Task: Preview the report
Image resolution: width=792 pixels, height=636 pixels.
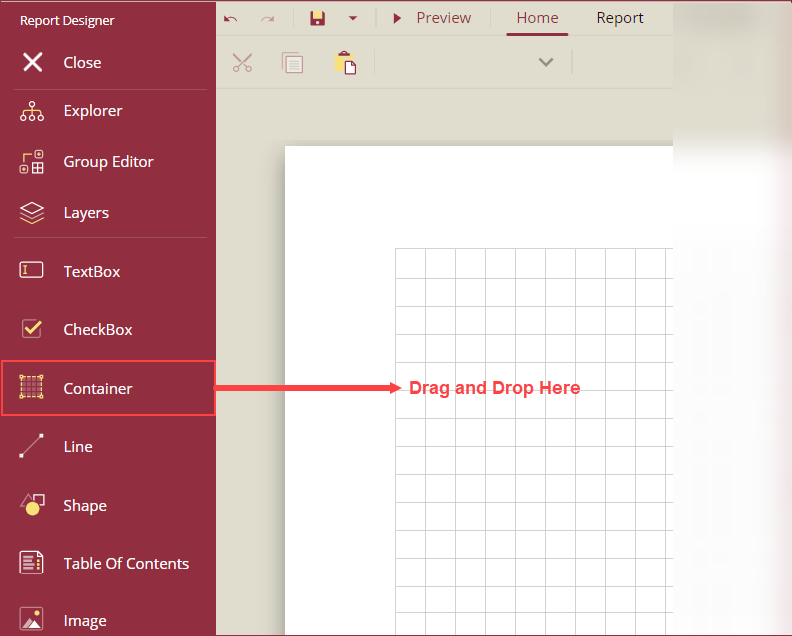Action: tap(432, 18)
